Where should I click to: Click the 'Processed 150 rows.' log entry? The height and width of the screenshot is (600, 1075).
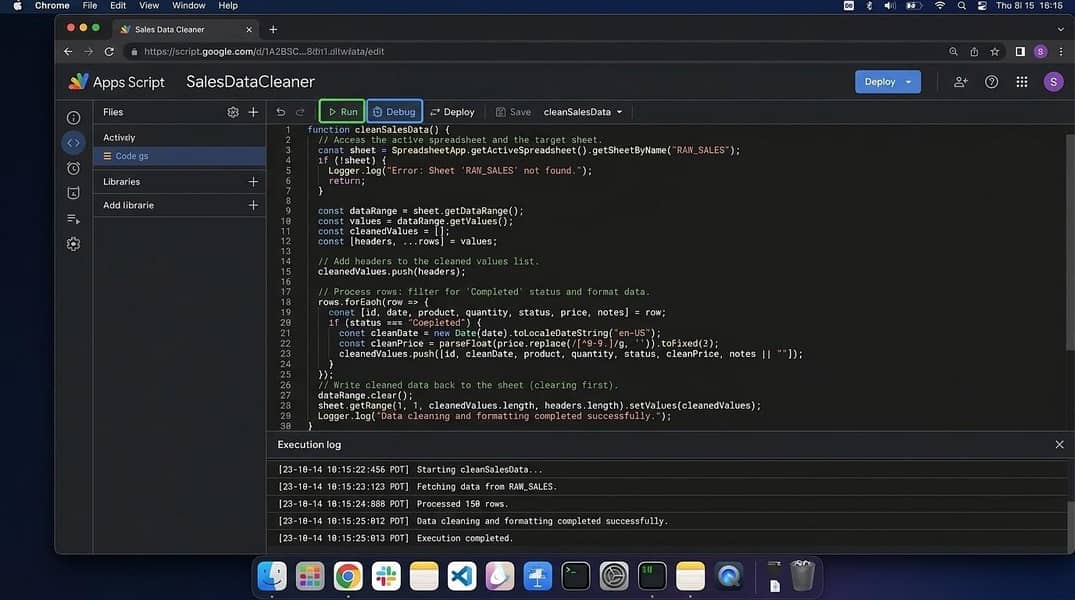(x=463, y=504)
